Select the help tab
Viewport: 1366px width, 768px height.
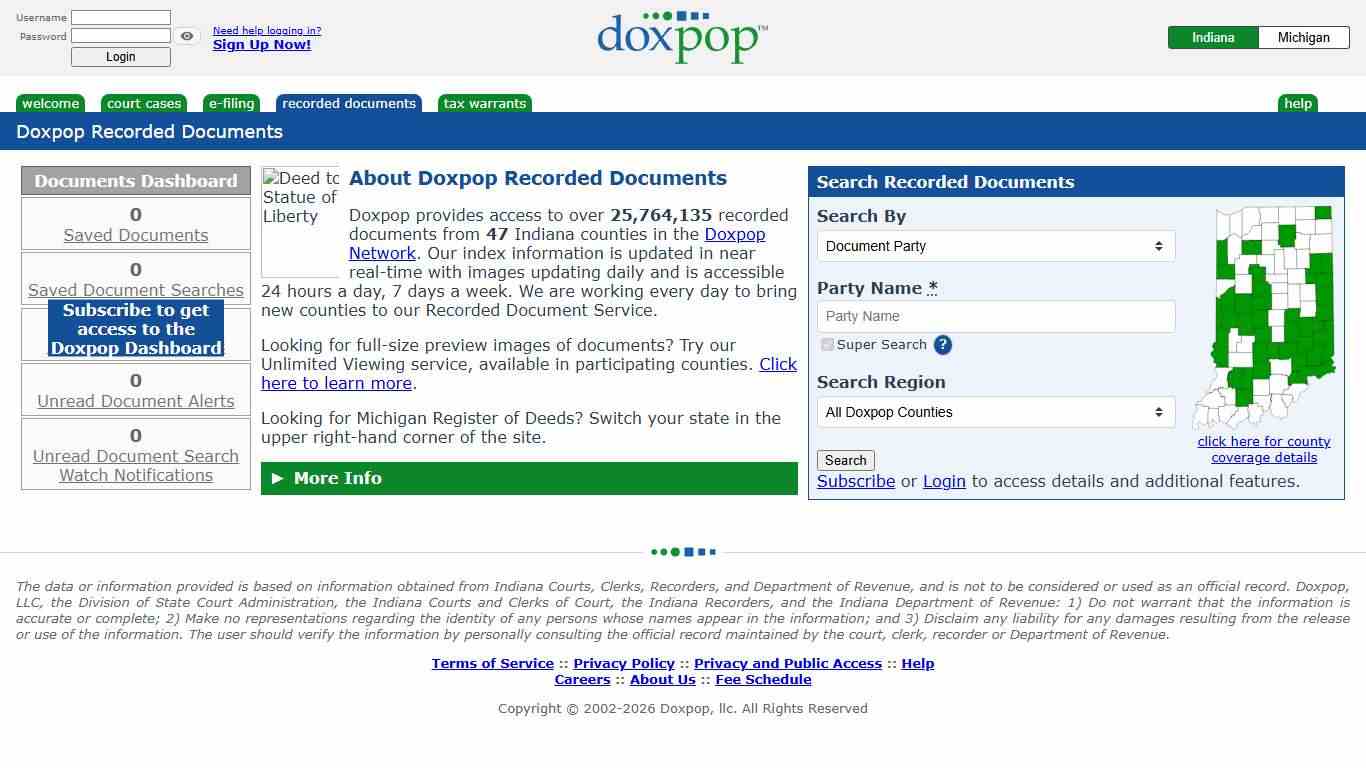(1297, 103)
